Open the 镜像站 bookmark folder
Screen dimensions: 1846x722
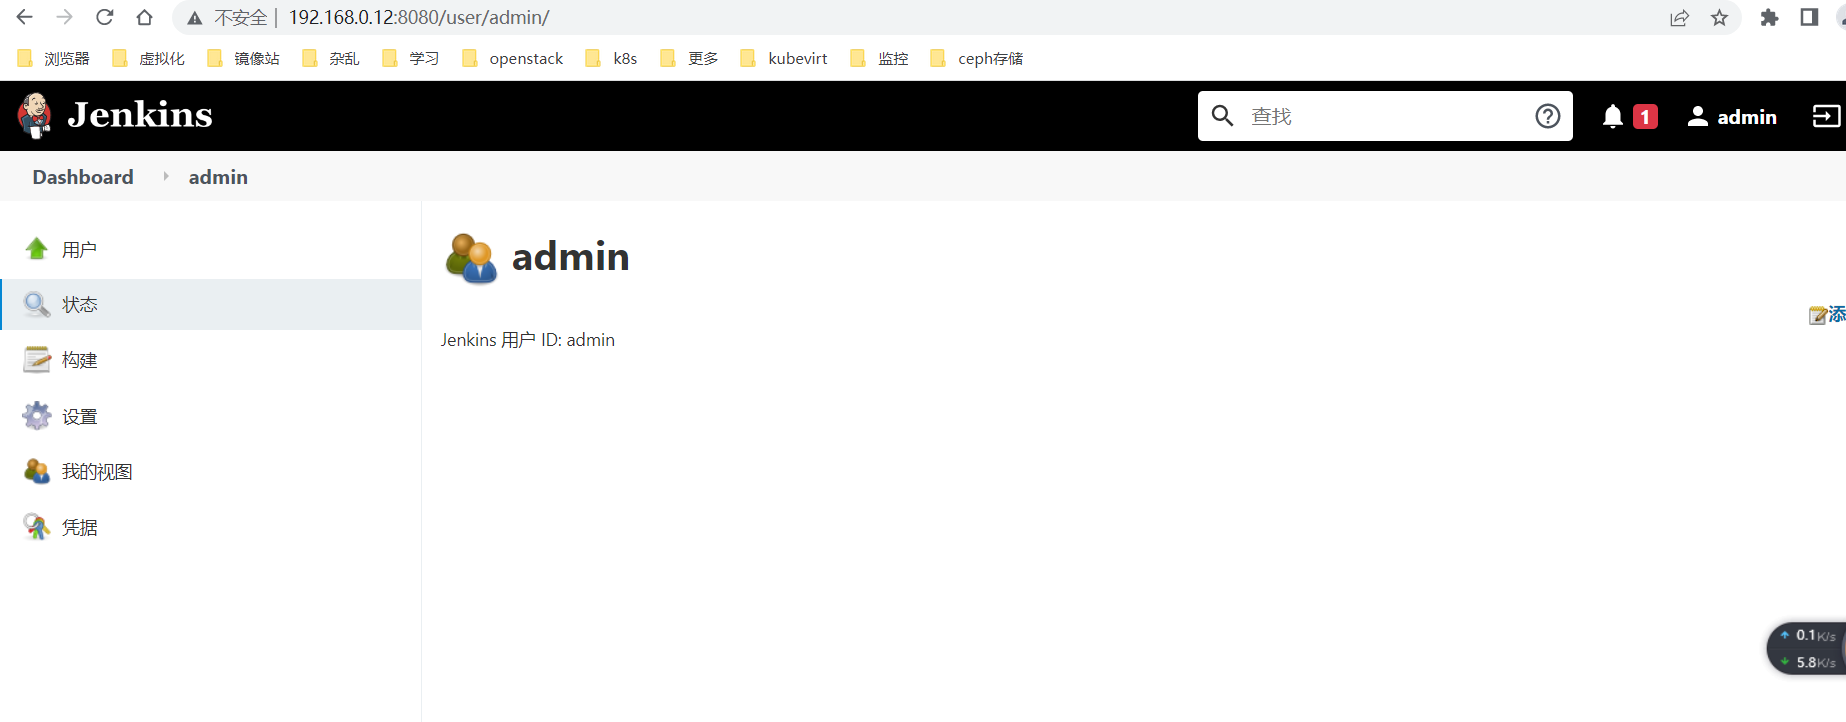244,58
